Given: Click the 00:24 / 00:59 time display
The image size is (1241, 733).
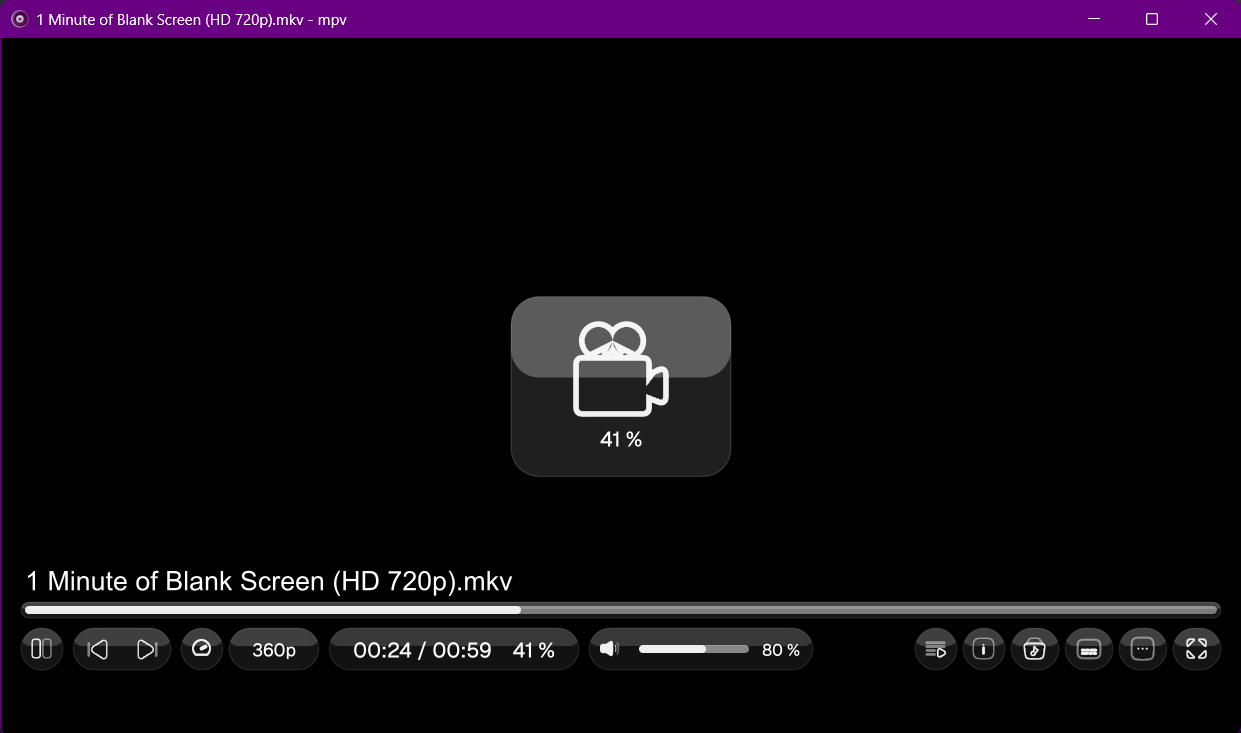Looking at the screenshot, I should 422,650.
